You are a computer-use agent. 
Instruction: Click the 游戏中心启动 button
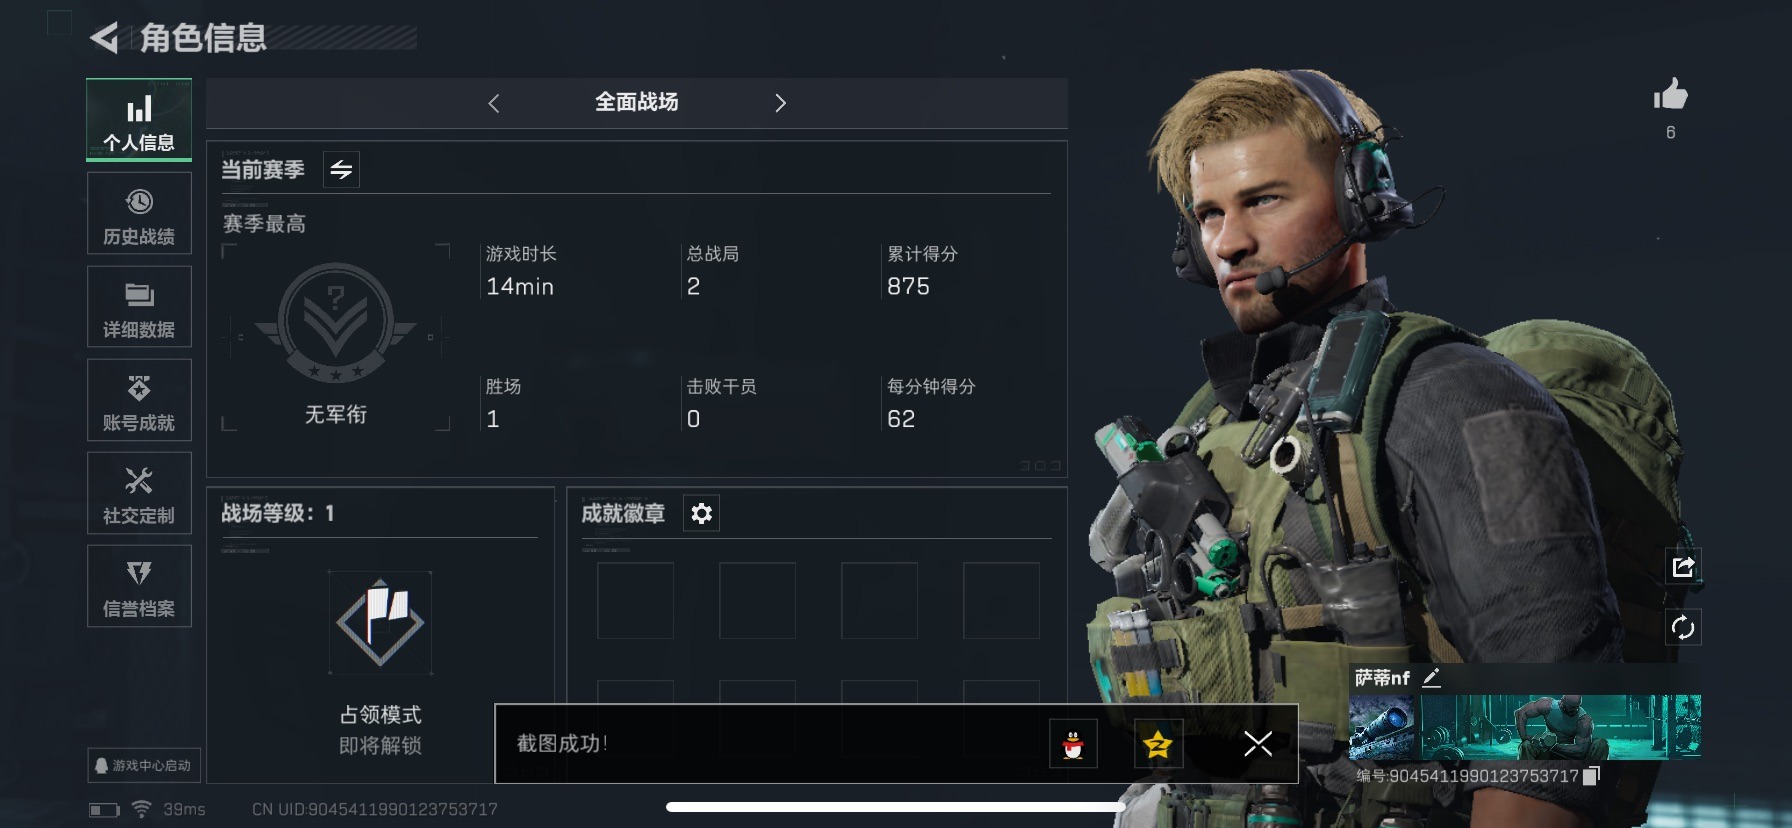[144, 765]
